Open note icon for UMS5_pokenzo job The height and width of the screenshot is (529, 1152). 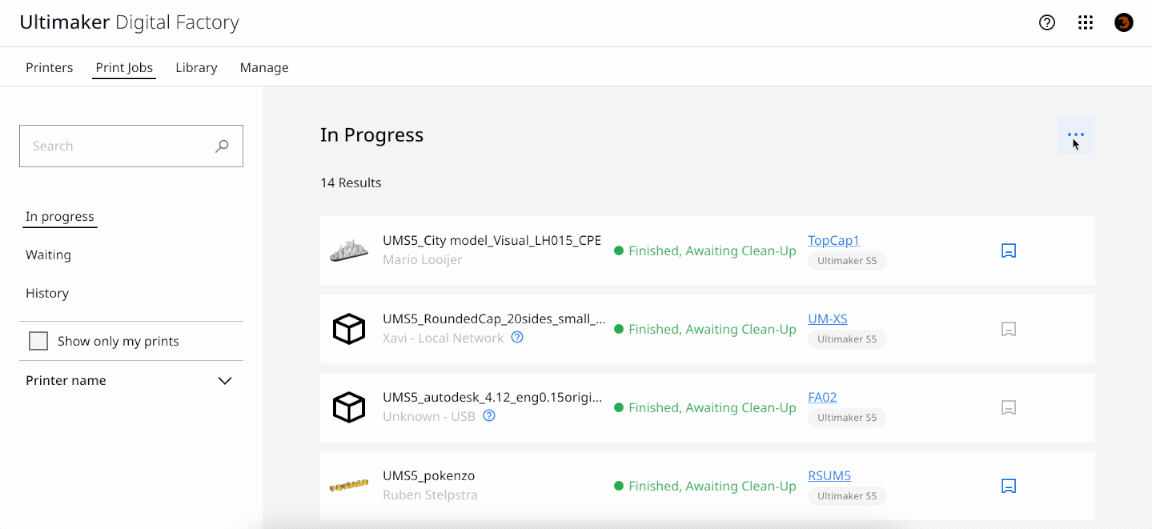[x=1009, y=486]
